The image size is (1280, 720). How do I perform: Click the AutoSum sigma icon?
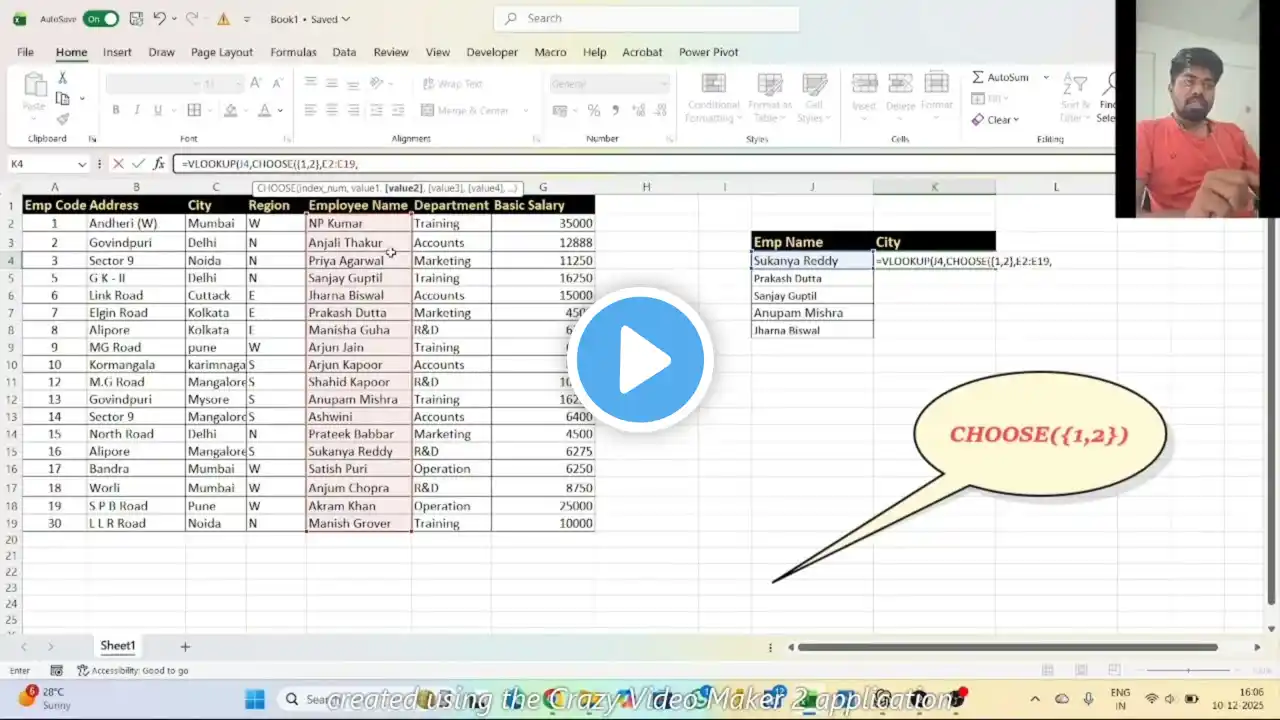pos(978,77)
